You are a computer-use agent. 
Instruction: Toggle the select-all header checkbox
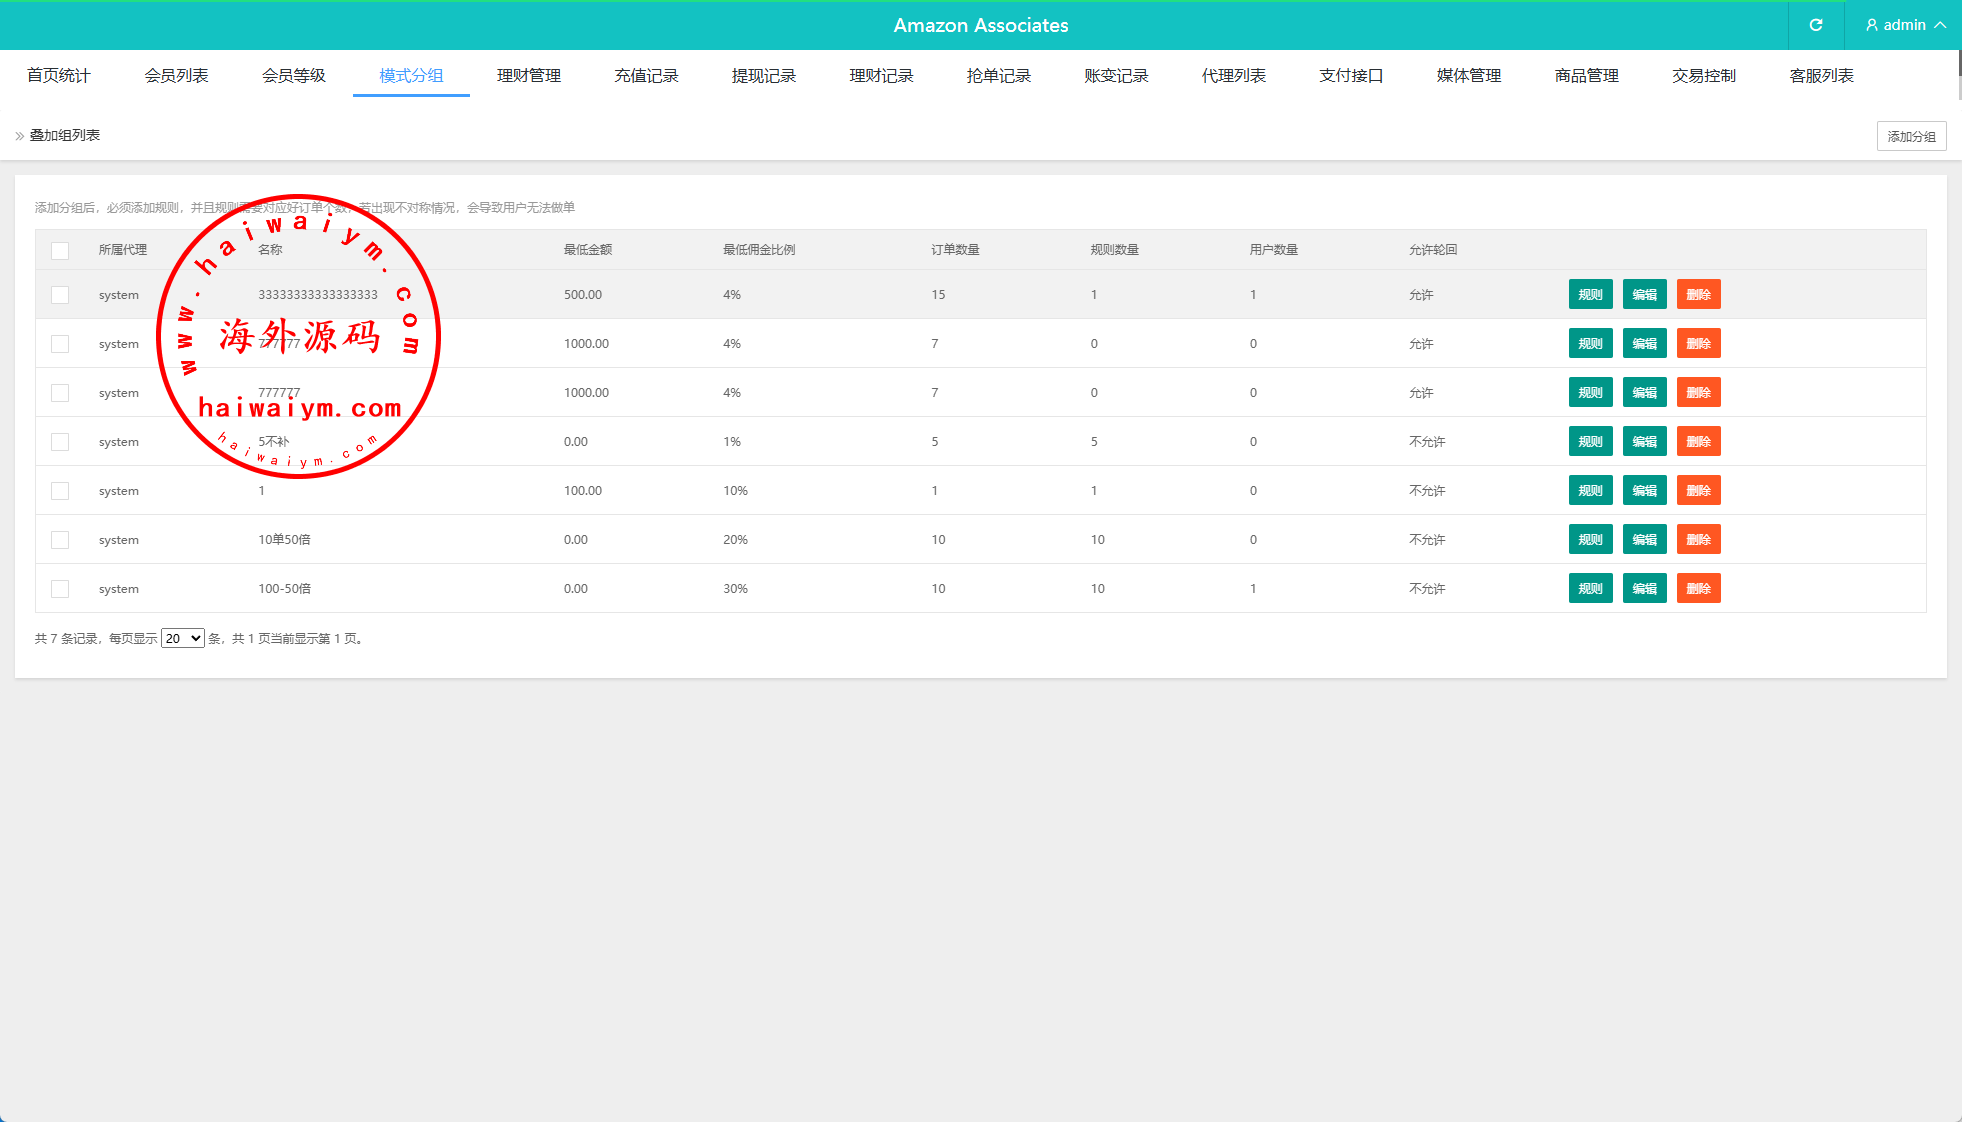pos(60,250)
